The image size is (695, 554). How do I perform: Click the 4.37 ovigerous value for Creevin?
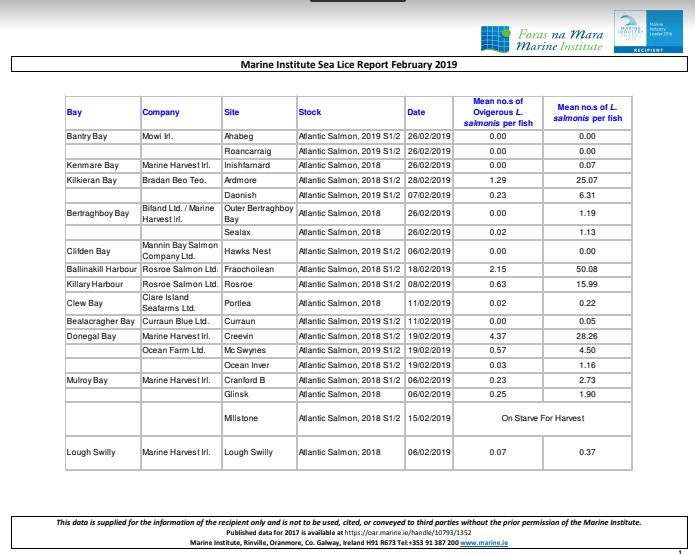tap(498, 337)
